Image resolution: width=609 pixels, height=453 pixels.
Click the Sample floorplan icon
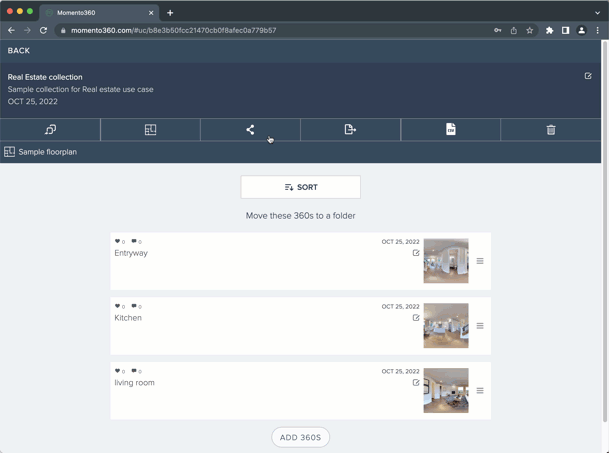pyautogui.click(x=9, y=152)
